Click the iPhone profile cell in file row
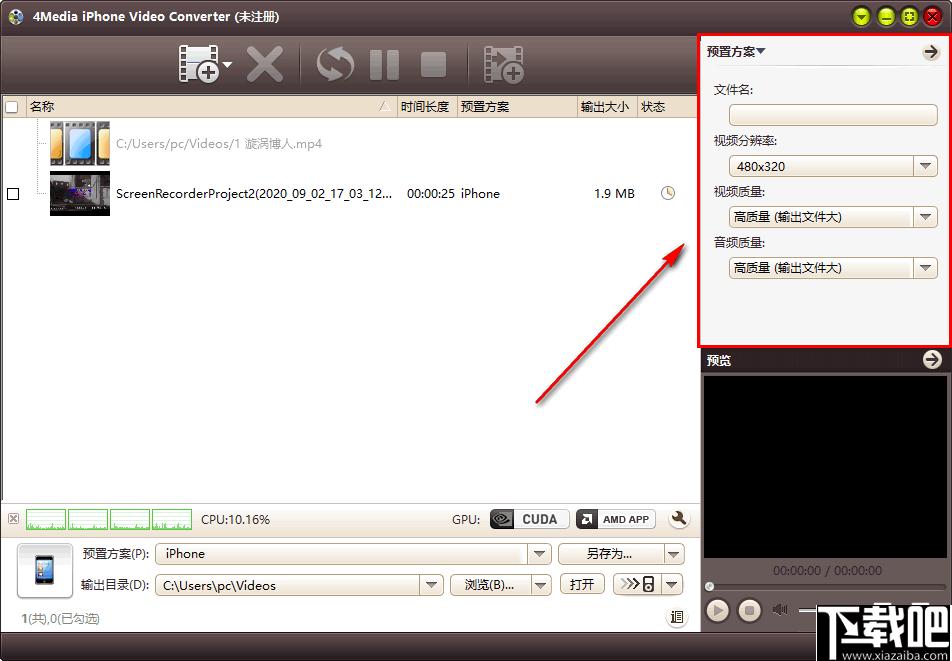The height and width of the screenshot is (661, 952). (480, 194)
